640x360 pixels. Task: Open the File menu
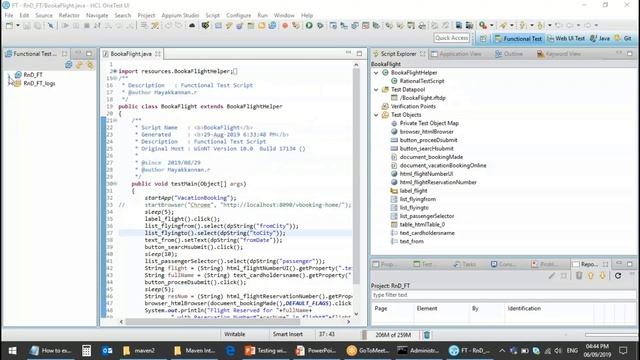(x=9, y=15)
